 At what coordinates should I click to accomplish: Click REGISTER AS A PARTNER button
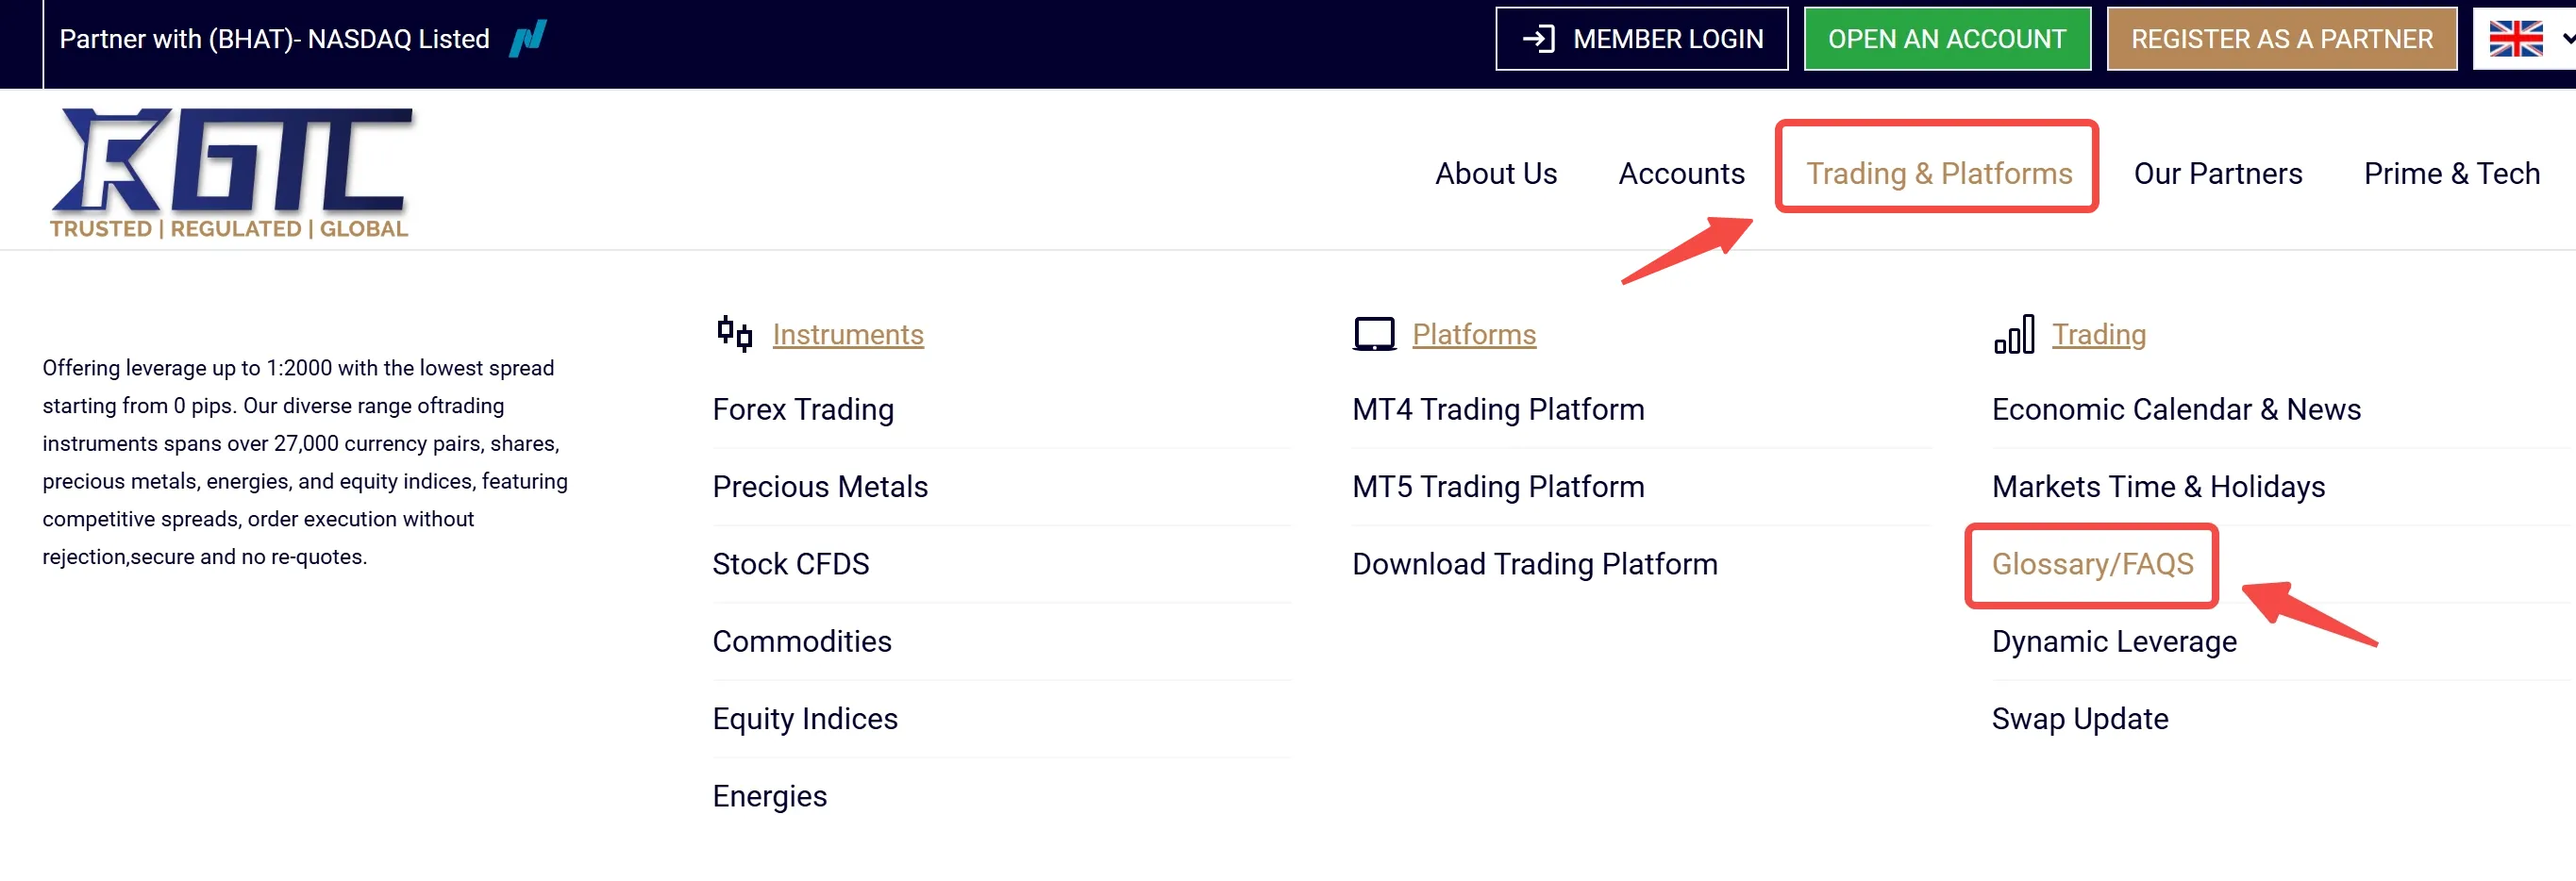point(2281,39)
